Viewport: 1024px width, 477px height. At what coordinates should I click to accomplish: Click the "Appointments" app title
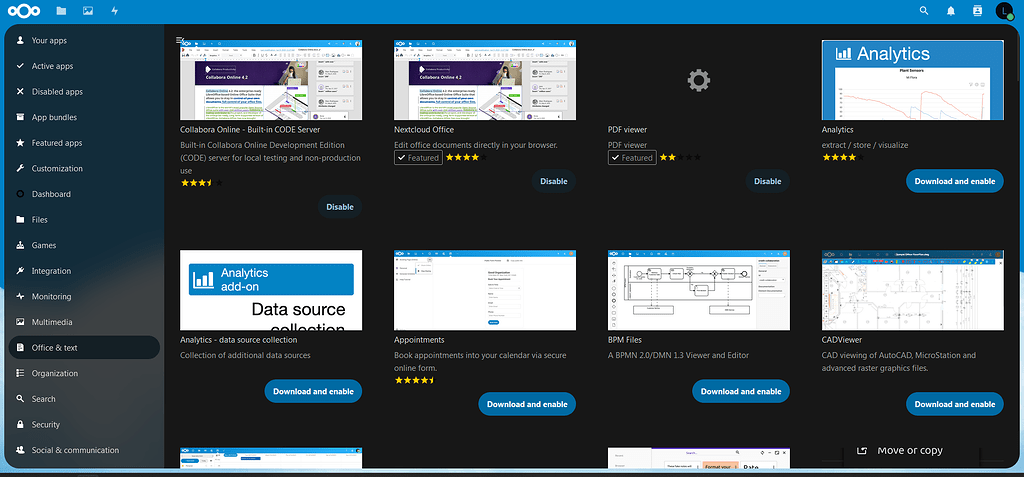(x=419, y=340)
